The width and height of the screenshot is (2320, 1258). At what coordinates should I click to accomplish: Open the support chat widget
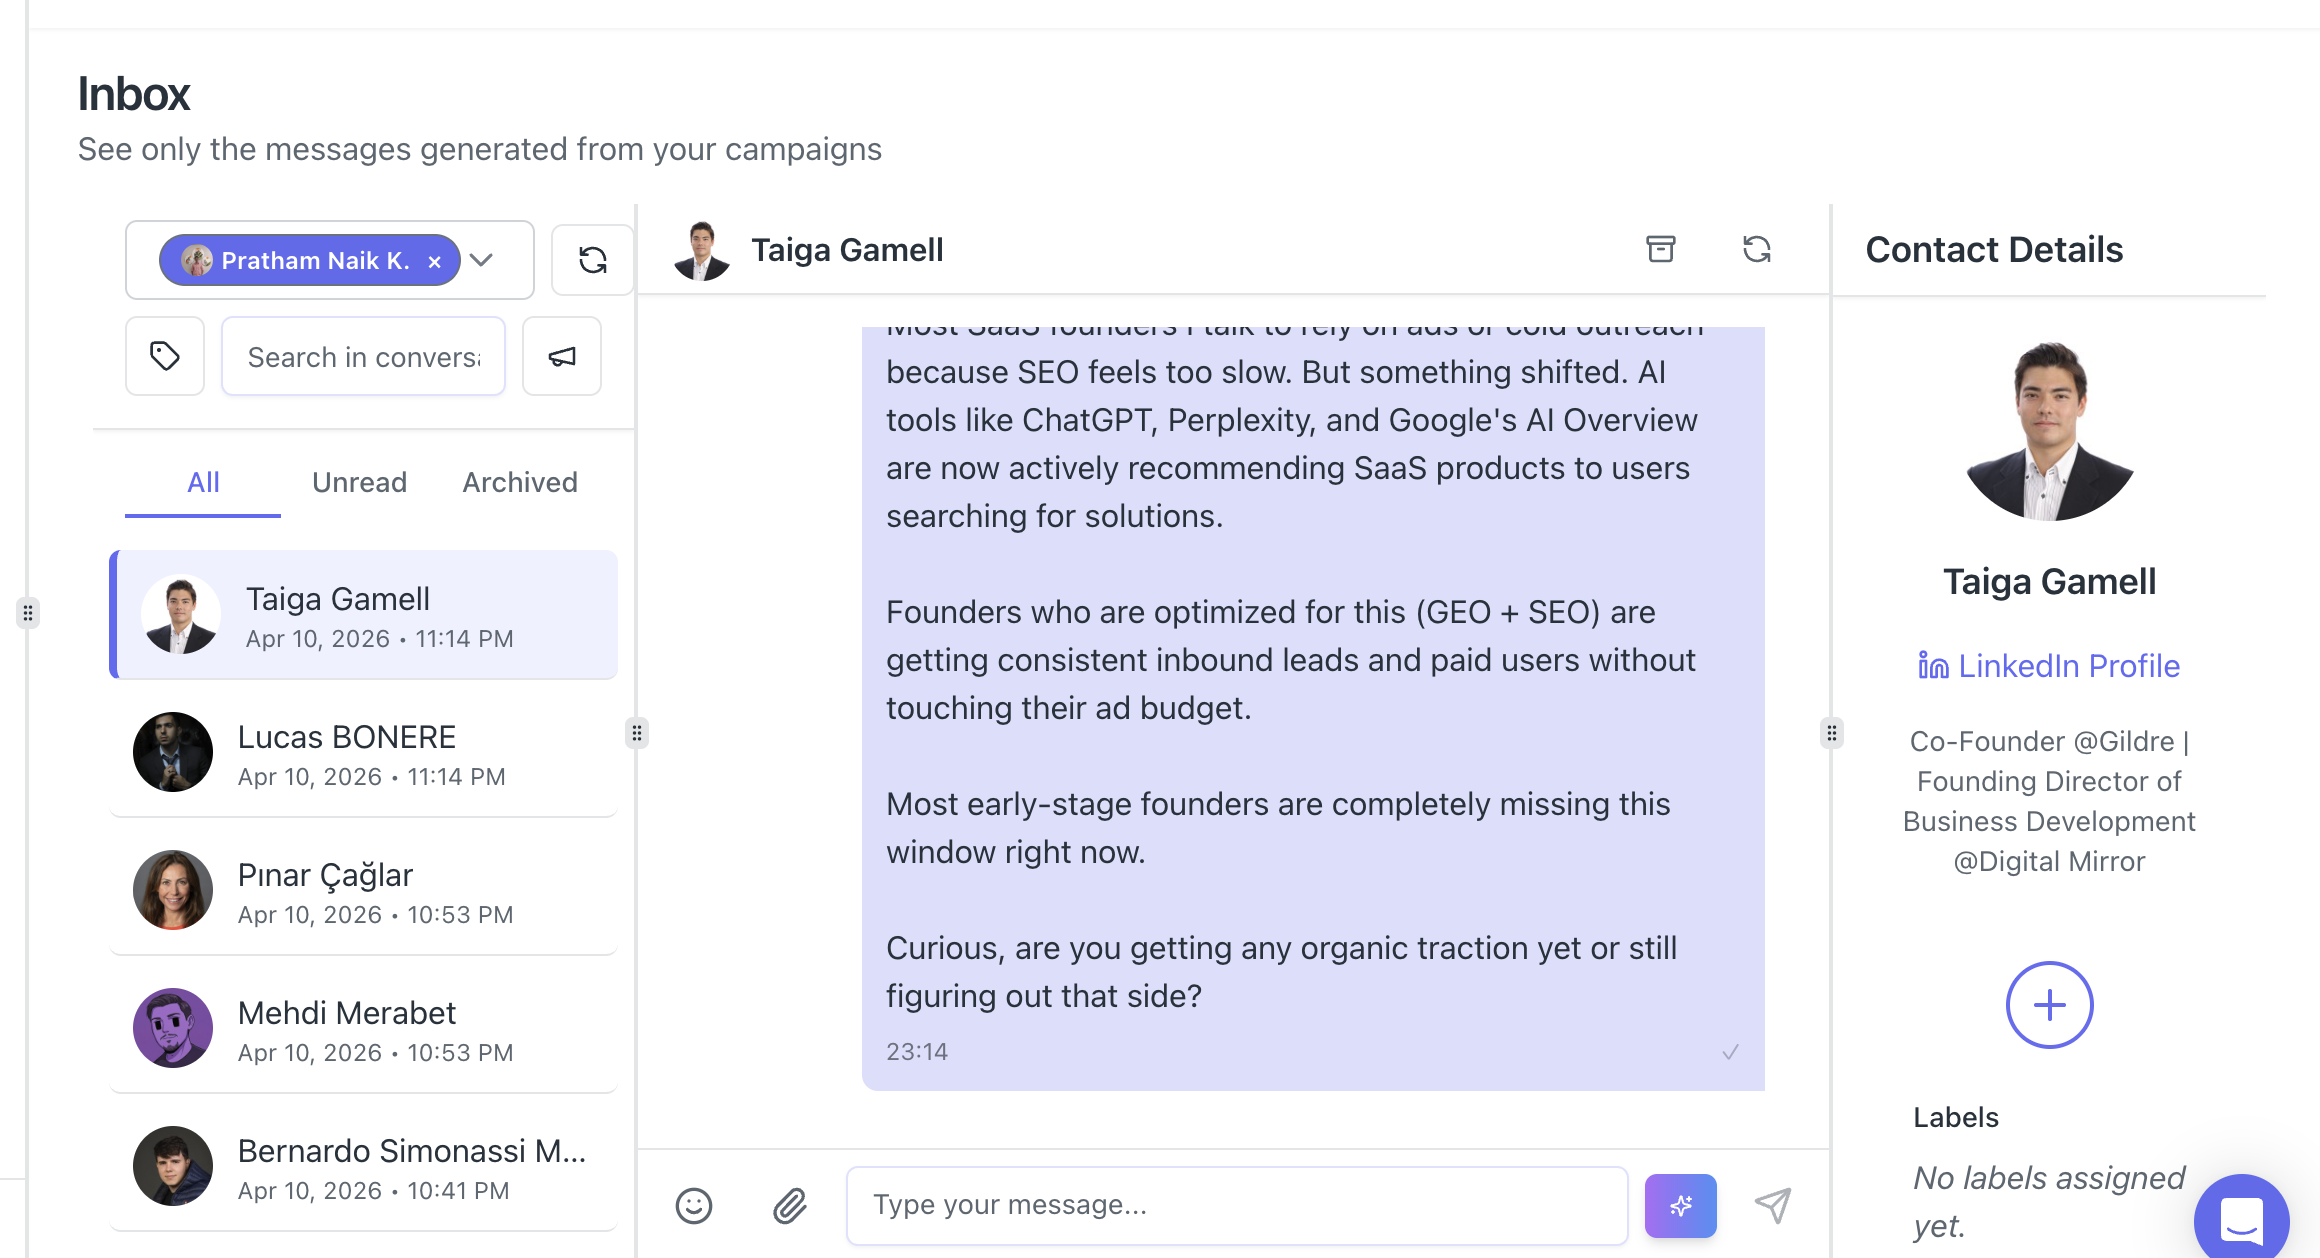2241,1220
